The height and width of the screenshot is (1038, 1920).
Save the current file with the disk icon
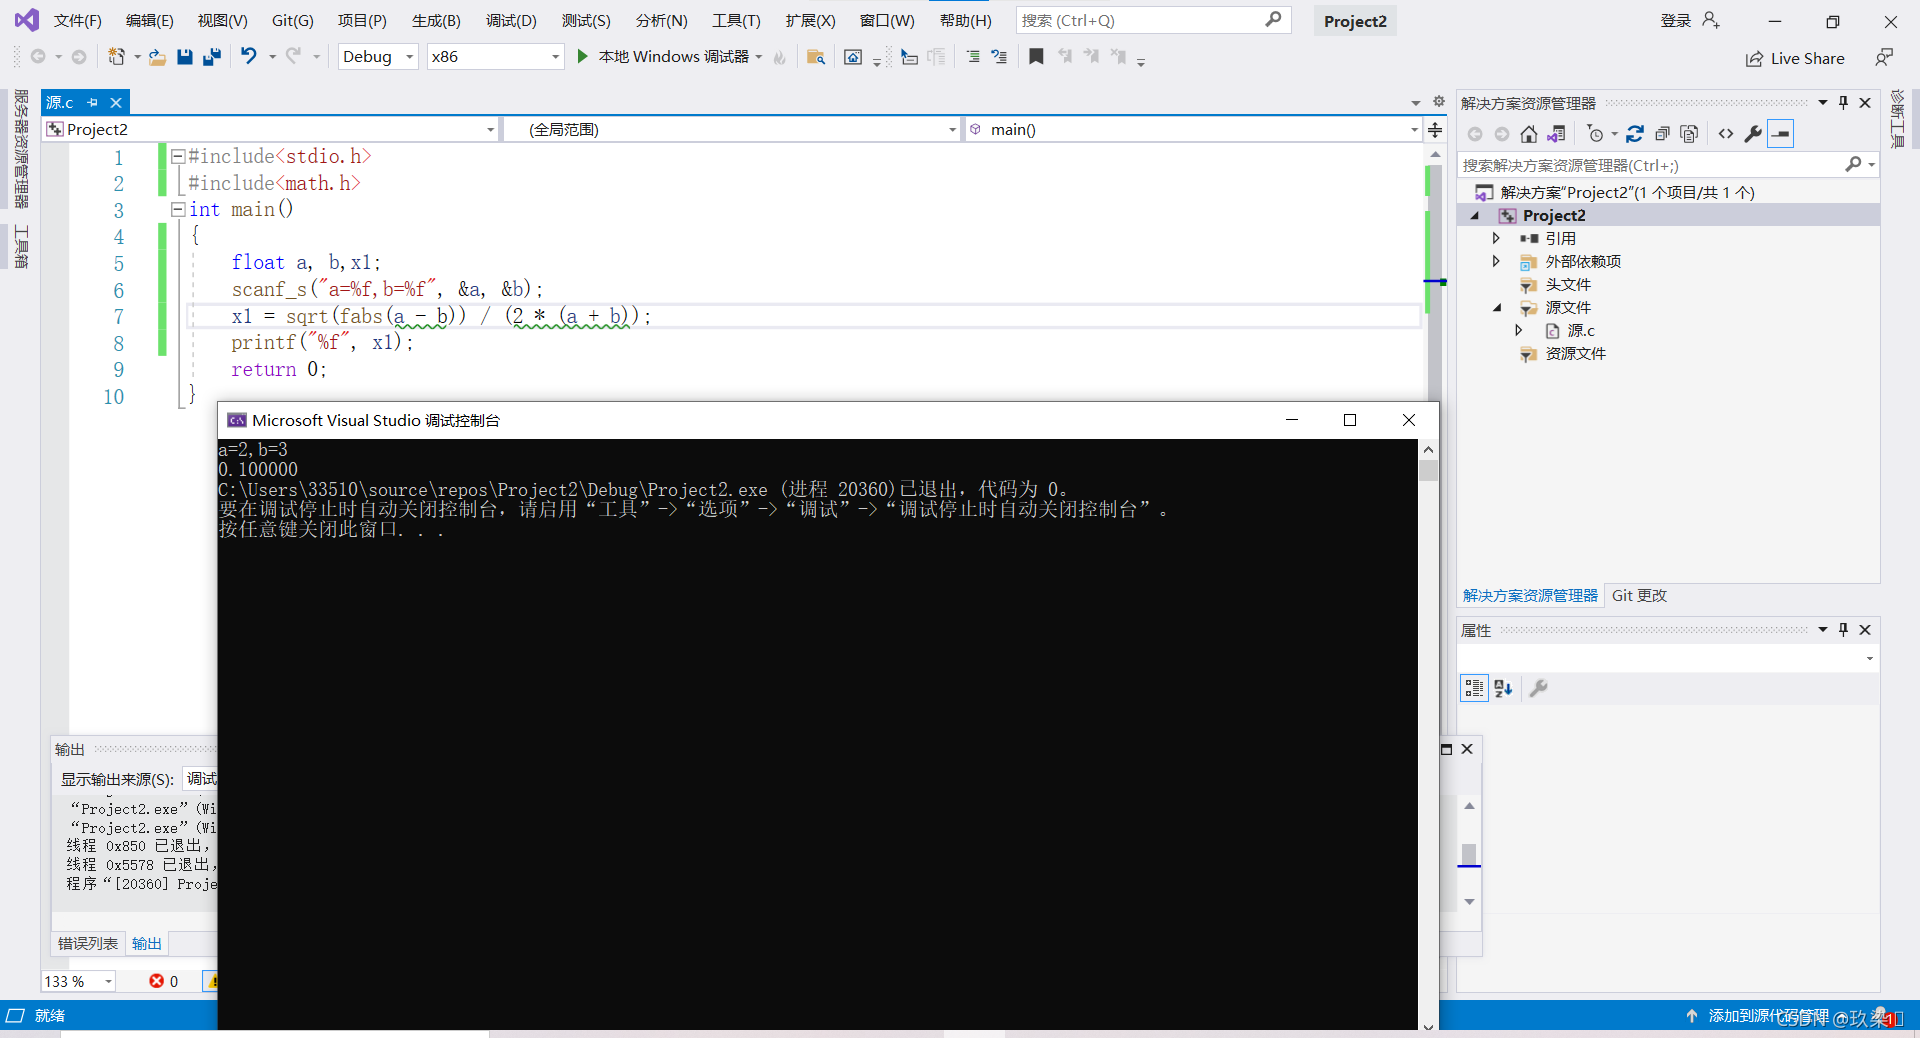pyautogui.click(x=185, y=57)
